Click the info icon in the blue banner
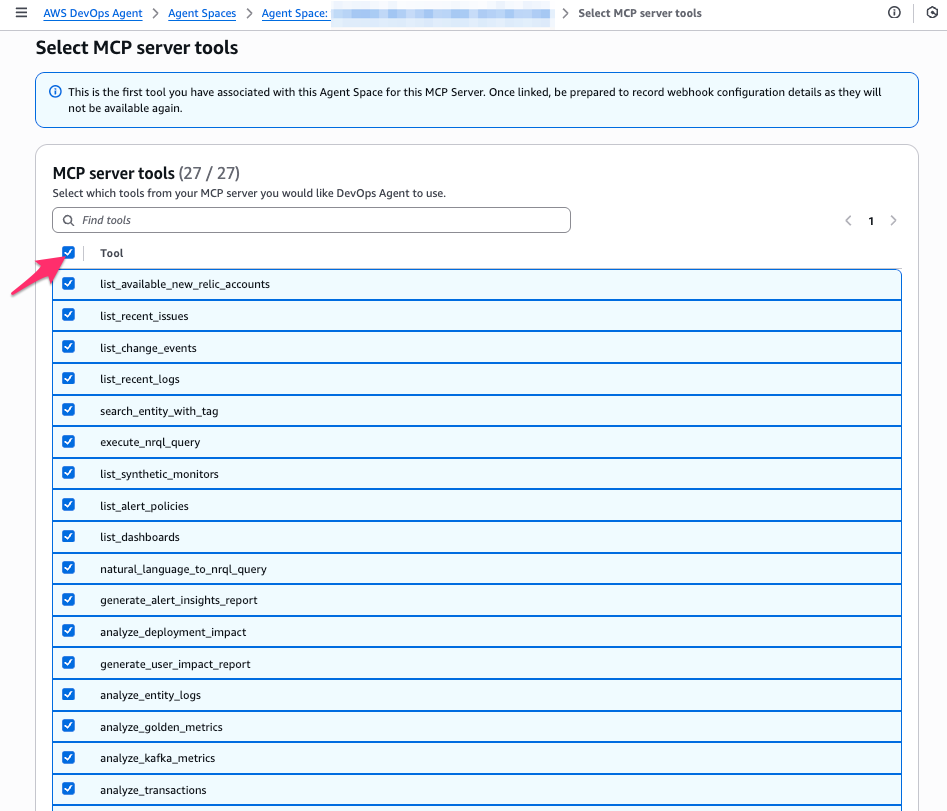The image size is (947, 811). [x=55, y=92]
